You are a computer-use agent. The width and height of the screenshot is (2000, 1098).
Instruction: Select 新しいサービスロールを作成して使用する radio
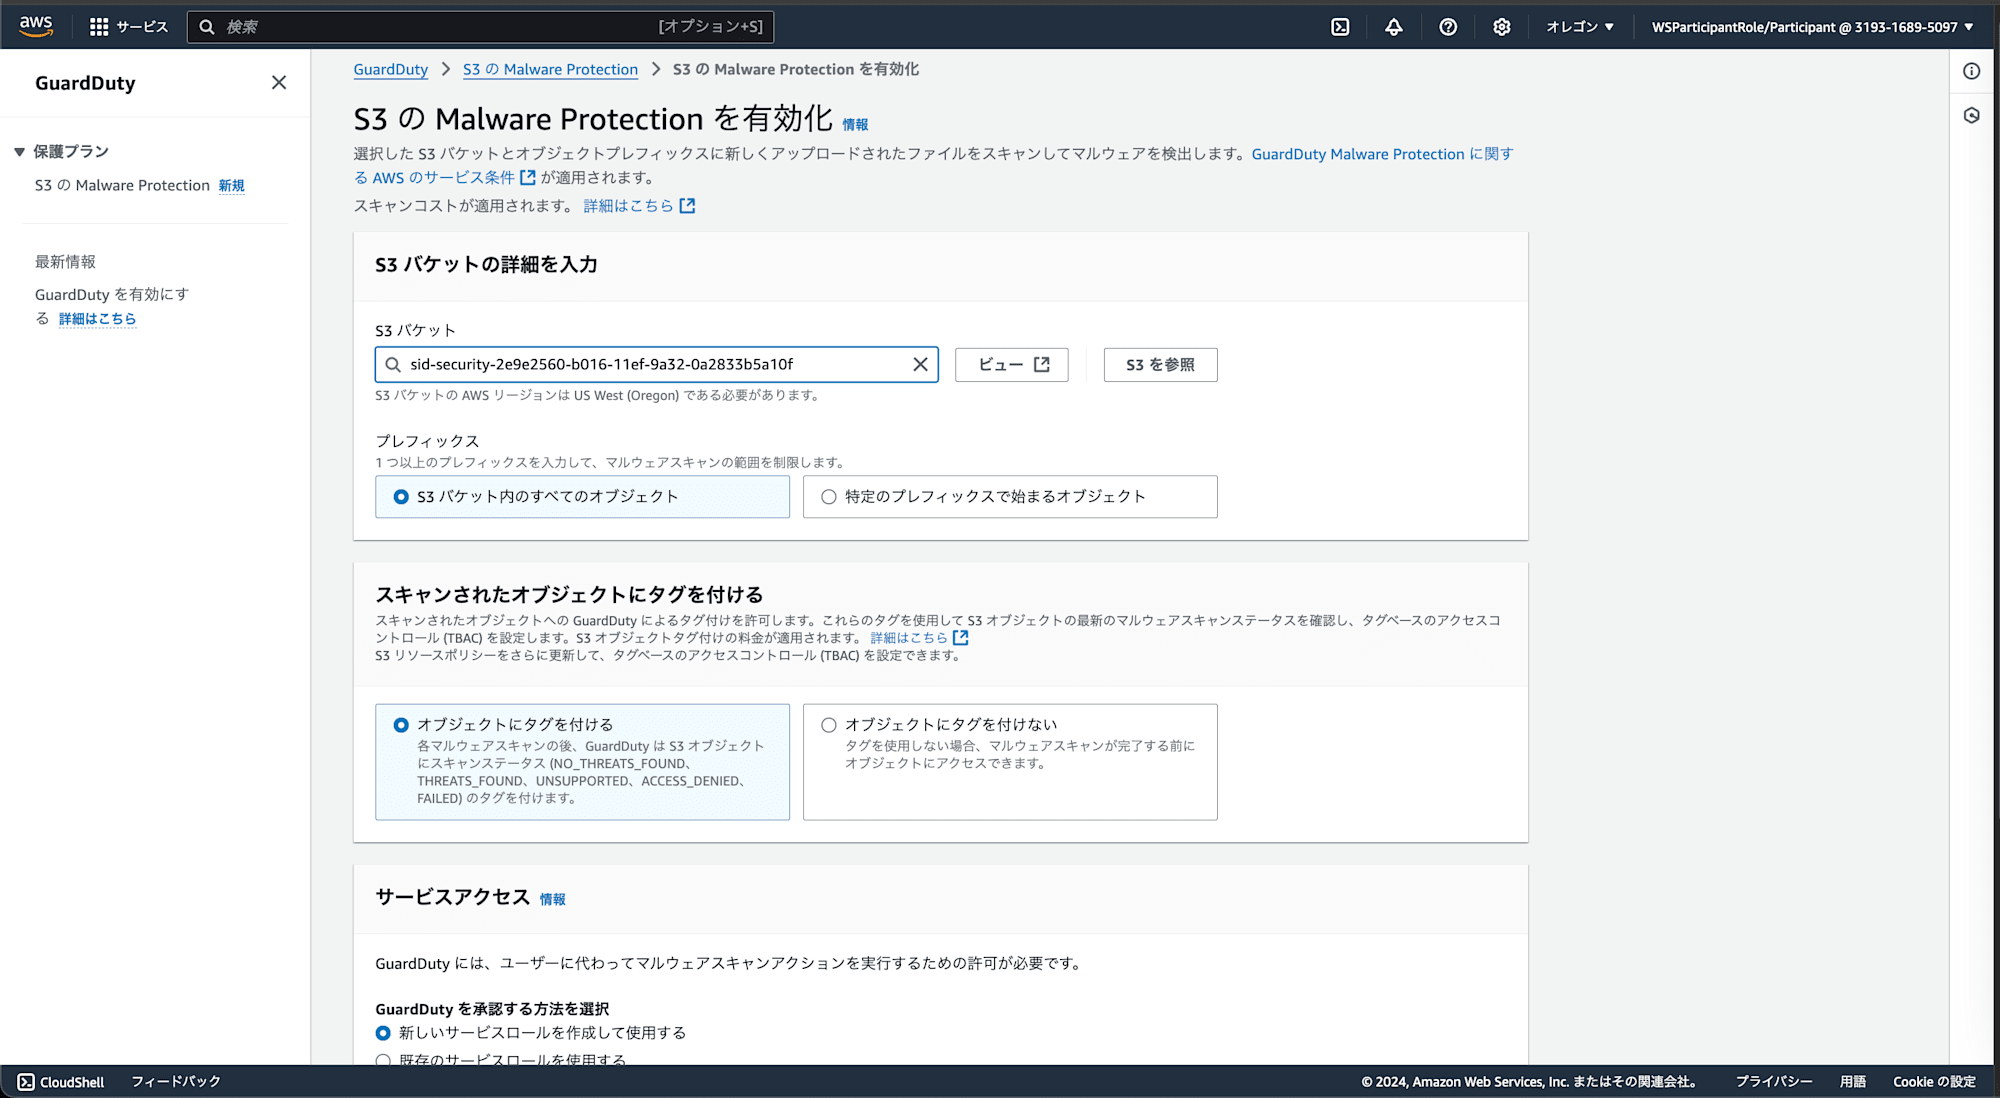(383, 1033)
